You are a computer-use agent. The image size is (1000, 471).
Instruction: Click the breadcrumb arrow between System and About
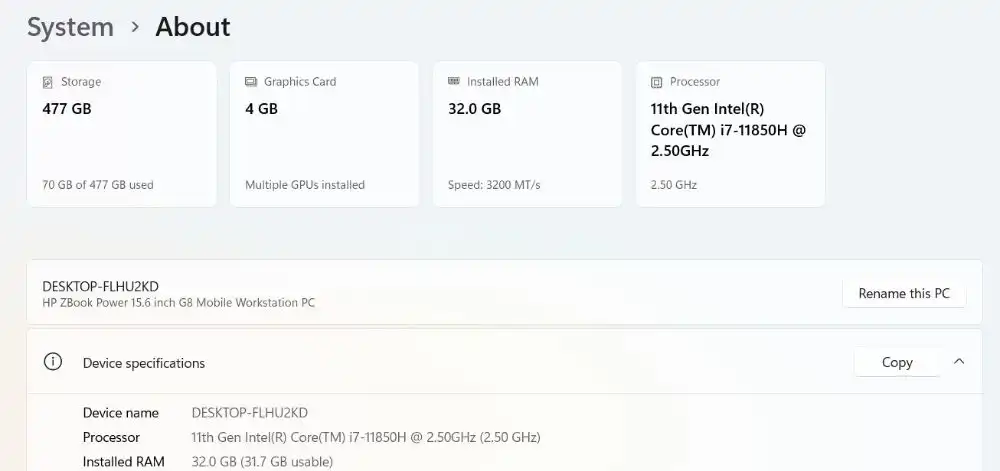[135, 27]
